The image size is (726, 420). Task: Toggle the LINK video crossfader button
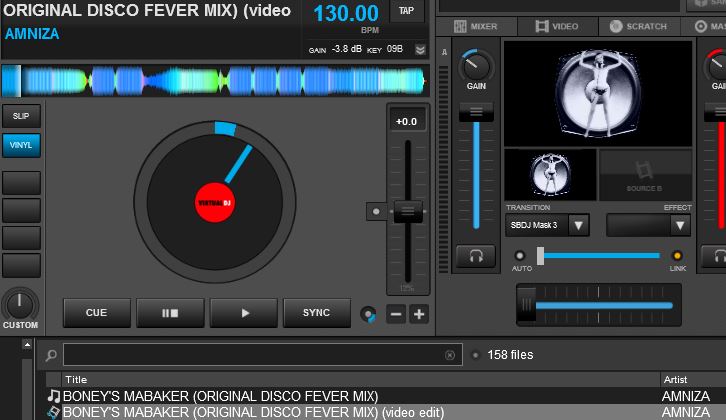coord(677,255)
